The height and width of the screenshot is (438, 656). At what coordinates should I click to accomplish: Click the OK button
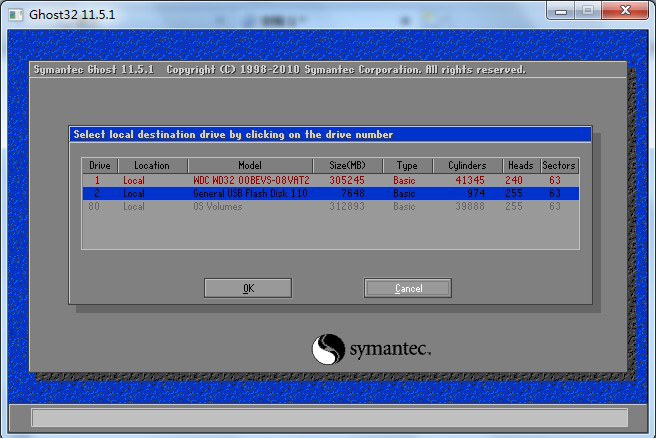(248, 288)
